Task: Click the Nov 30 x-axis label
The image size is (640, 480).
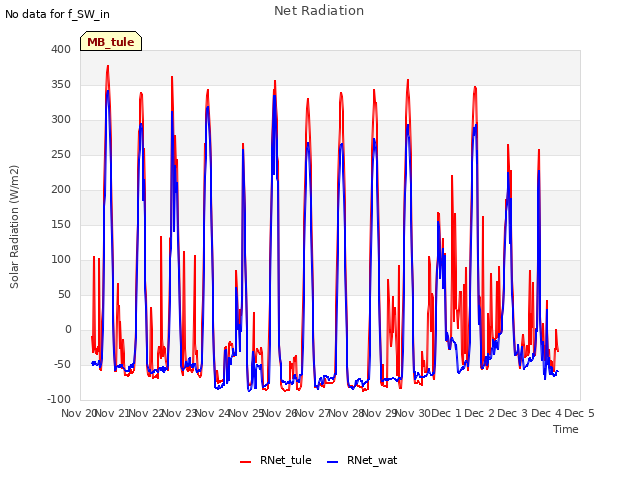Action: (x=413, y=413)
